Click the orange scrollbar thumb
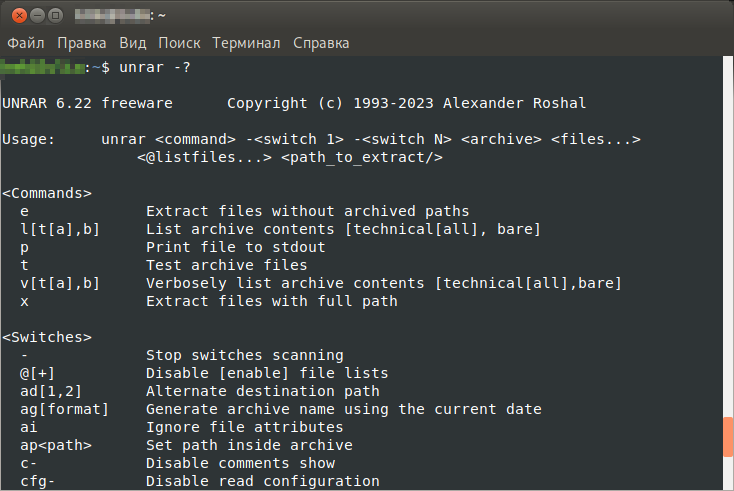Image resolution: width=734 pixels, height=491 pixels. 728,437
